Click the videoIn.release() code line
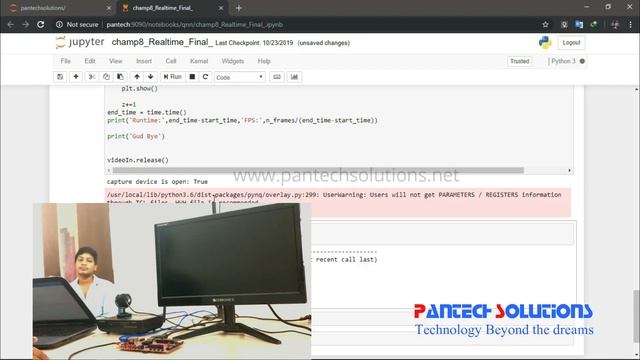 [x=138, y=160]
